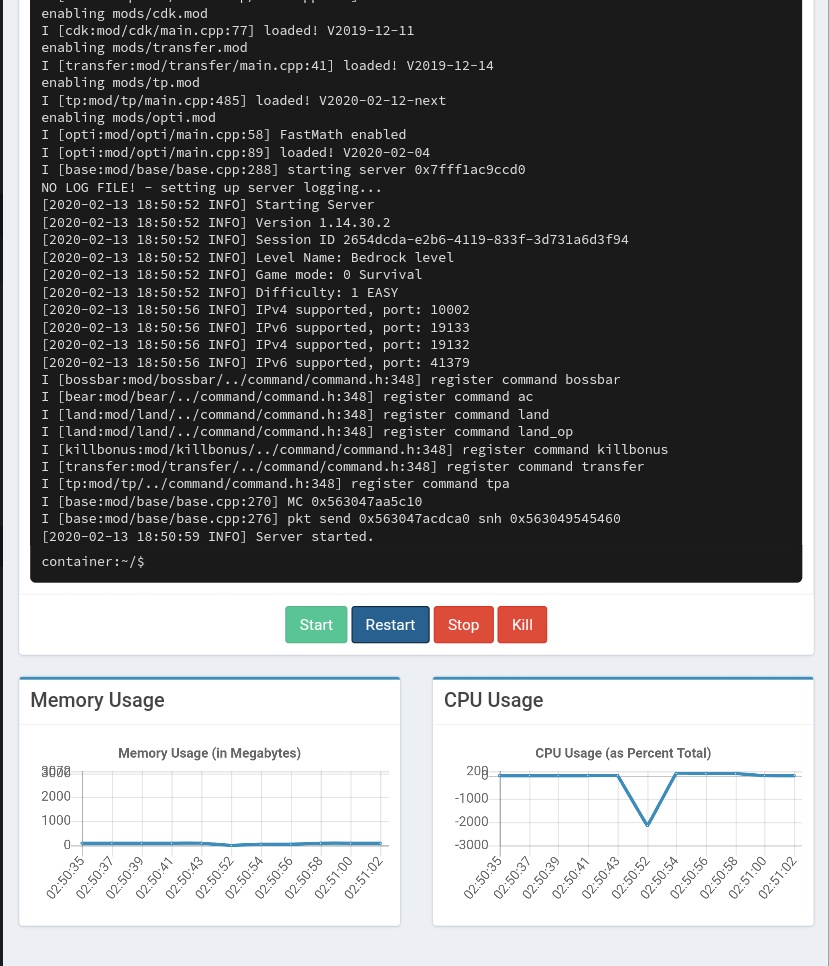Click the Session ID log line
The width and height of the screenshot is (829, 966).
pyautogui.click(x=335, y=240)
